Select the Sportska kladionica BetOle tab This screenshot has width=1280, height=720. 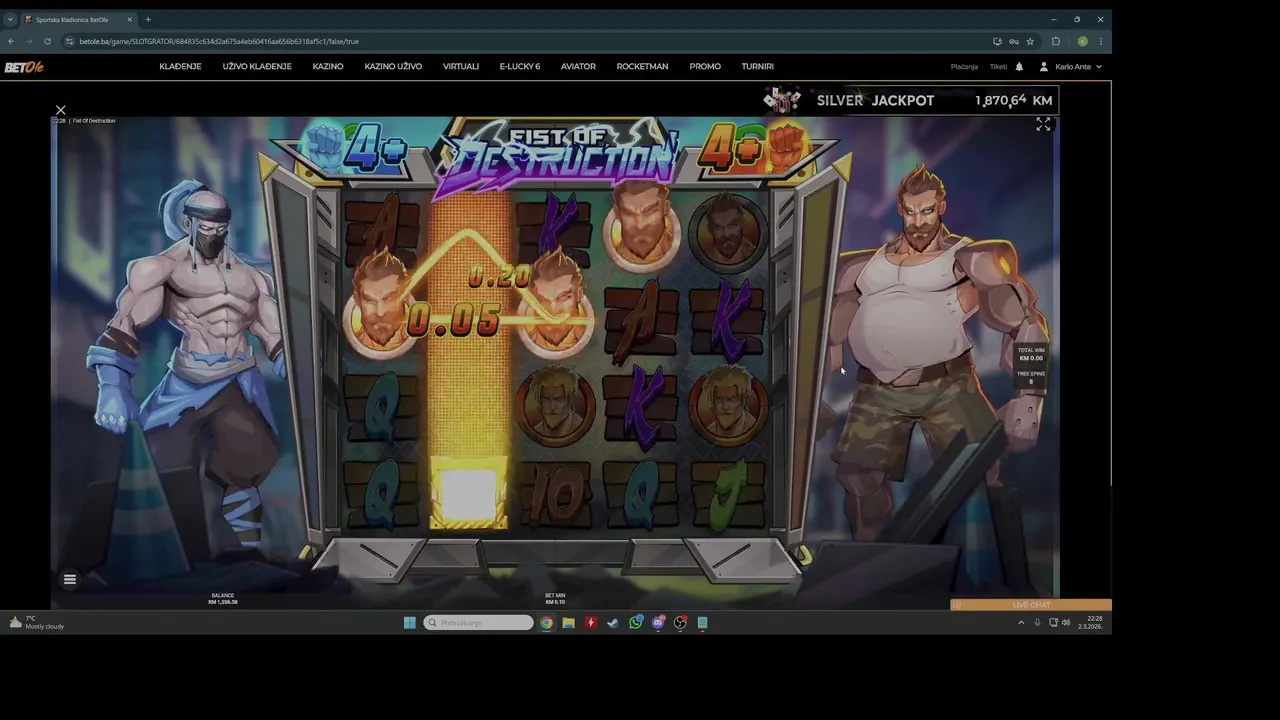(78, 19)
